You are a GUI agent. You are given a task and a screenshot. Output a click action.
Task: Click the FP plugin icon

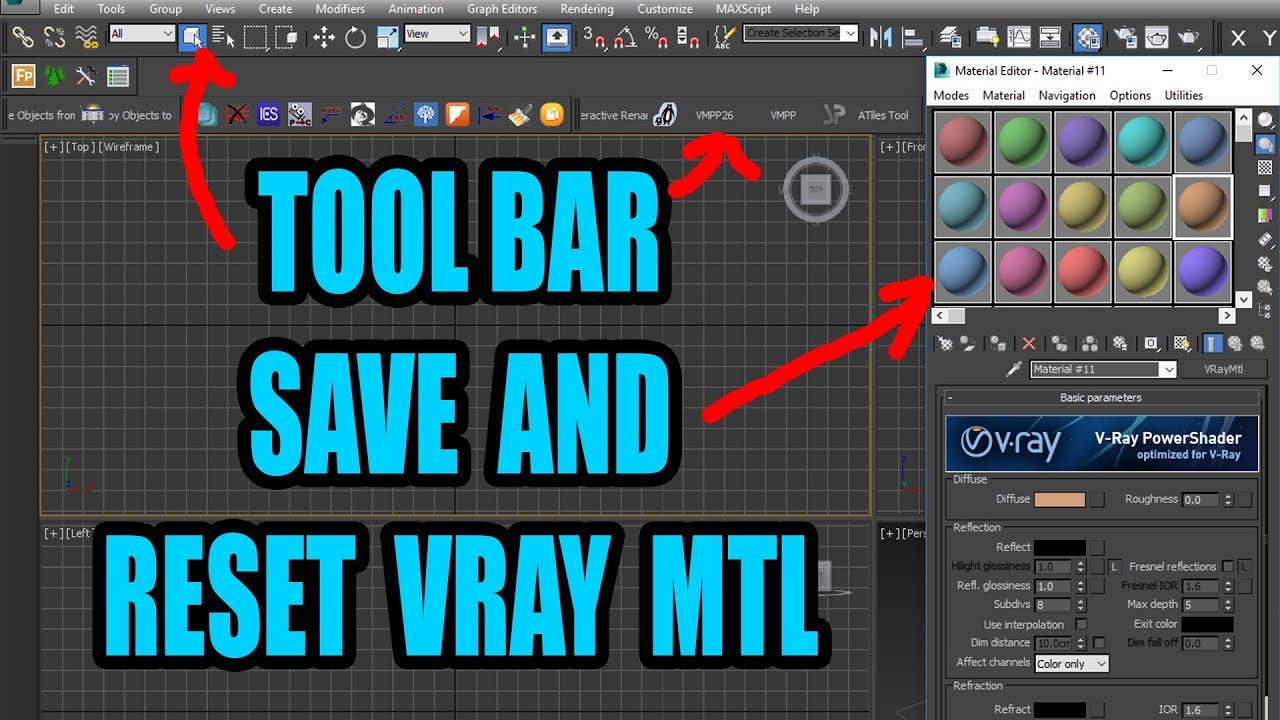[22, 76]
